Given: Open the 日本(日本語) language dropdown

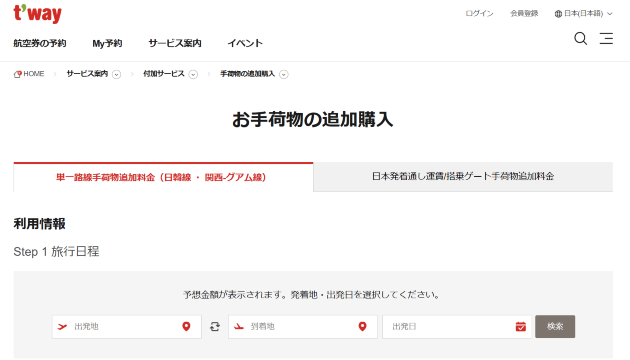Looking at the screenshot, I should (x=583, y=14).
